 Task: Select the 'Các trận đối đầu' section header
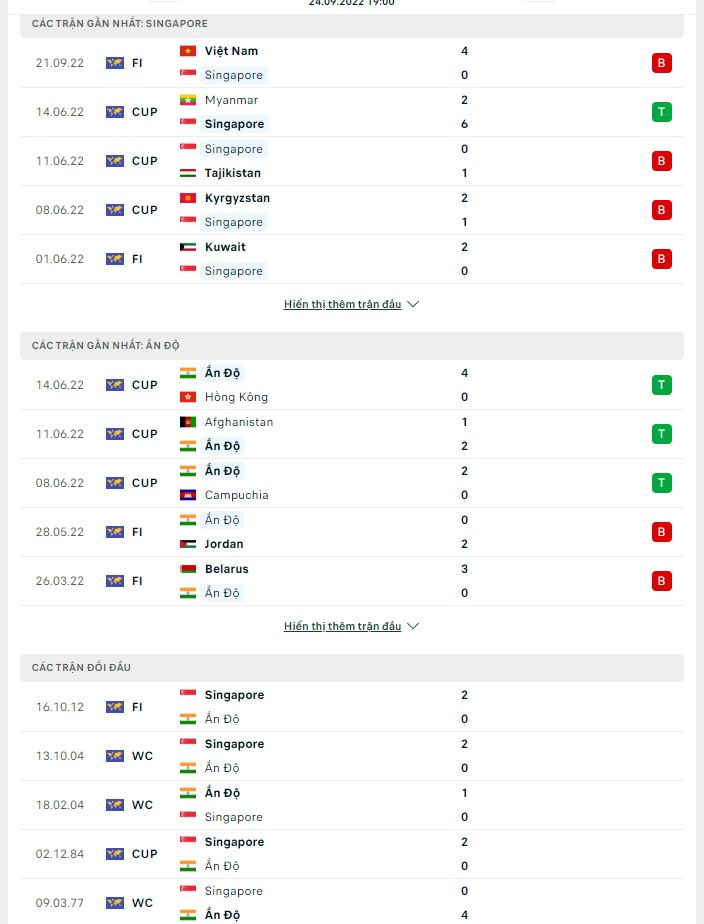pos(352,667)
